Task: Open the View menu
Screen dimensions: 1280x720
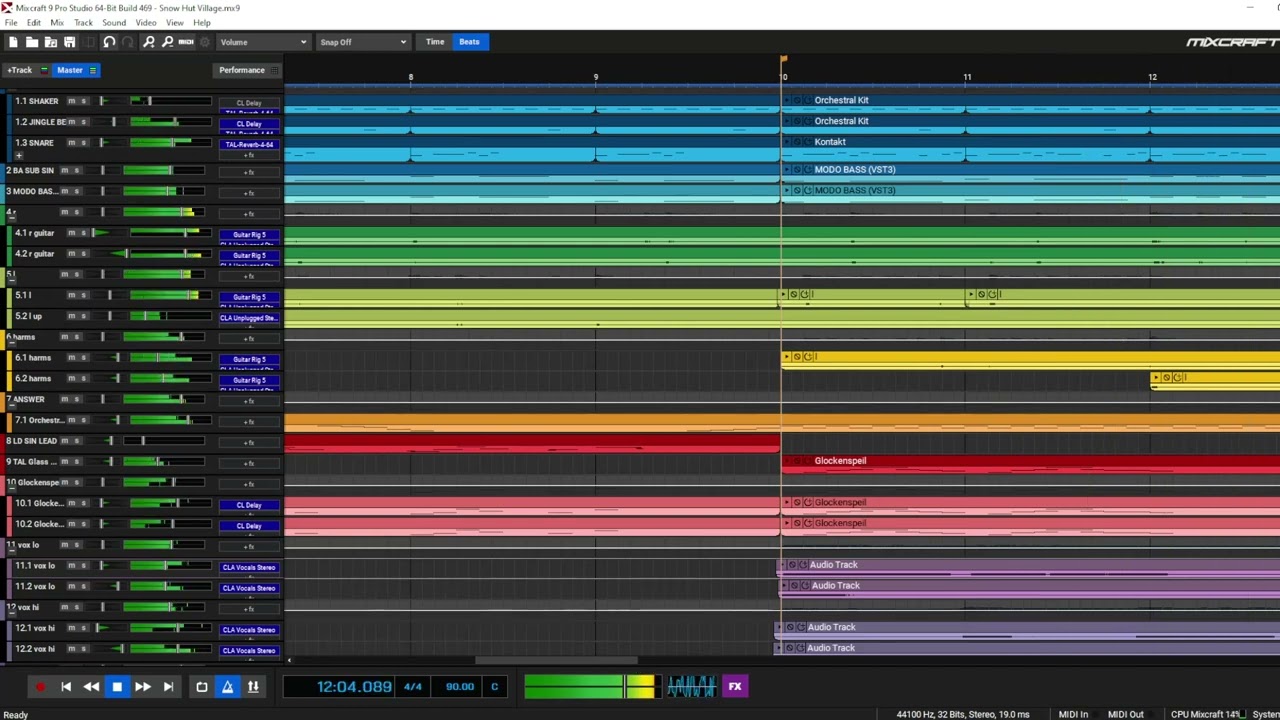Action: click(x=174, y=22)
